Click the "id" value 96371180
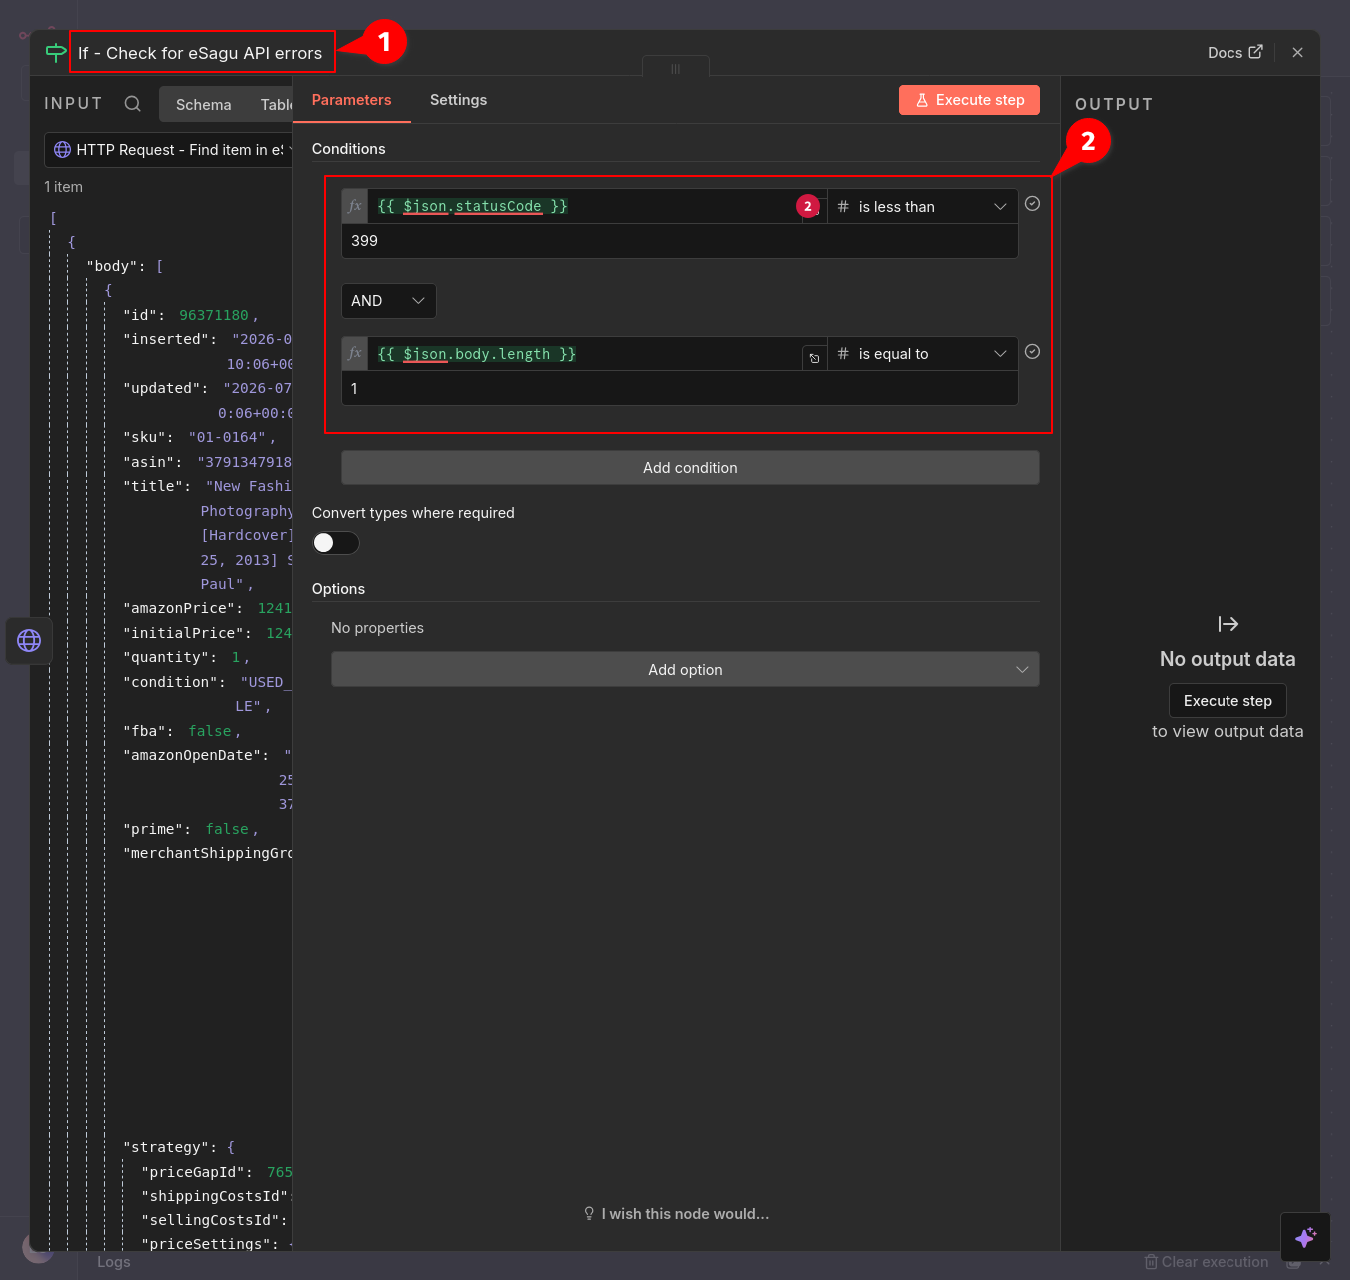The width and height of the screenshot is (1351, 1281). [x=214, y=315]
